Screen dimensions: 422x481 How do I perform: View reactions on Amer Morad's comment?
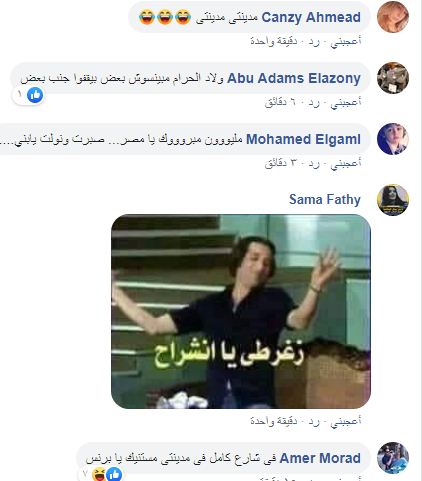(103, 474)
